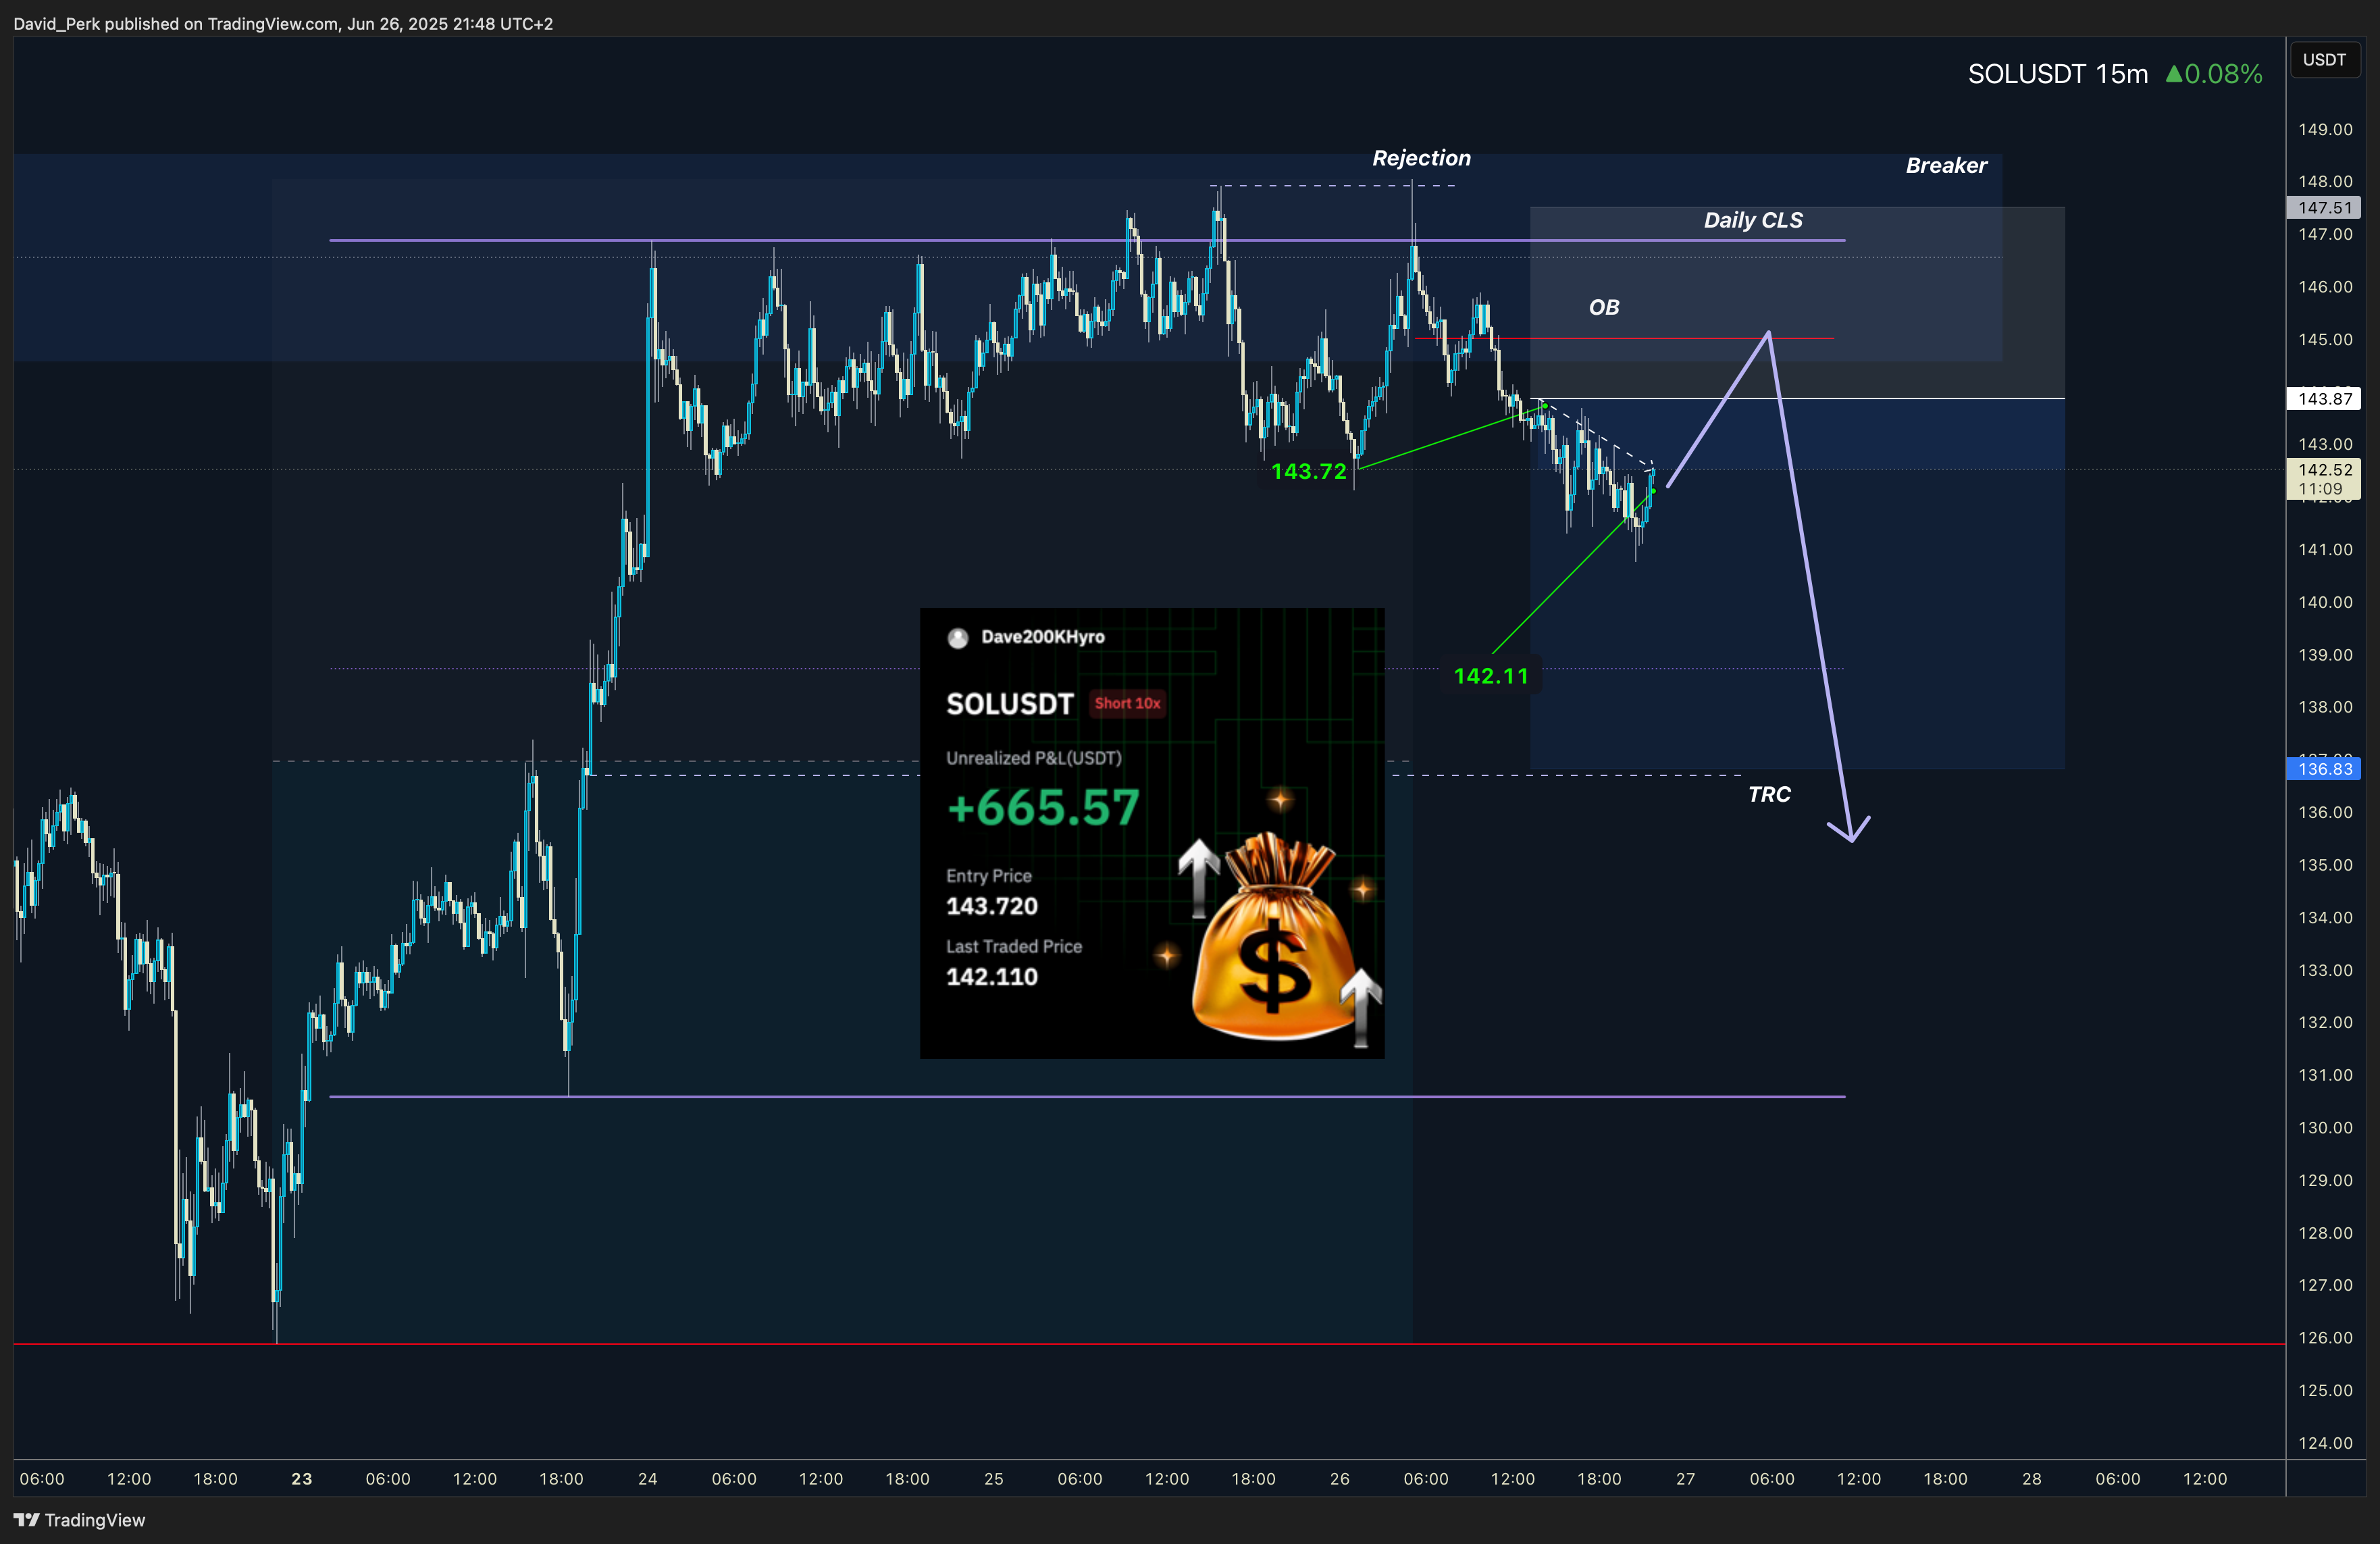Click the Daily CLS annotation label
Image resolution: width=2380 pixels, height=1544 pixels.
pyautogui.click(x=1753, y=220)
